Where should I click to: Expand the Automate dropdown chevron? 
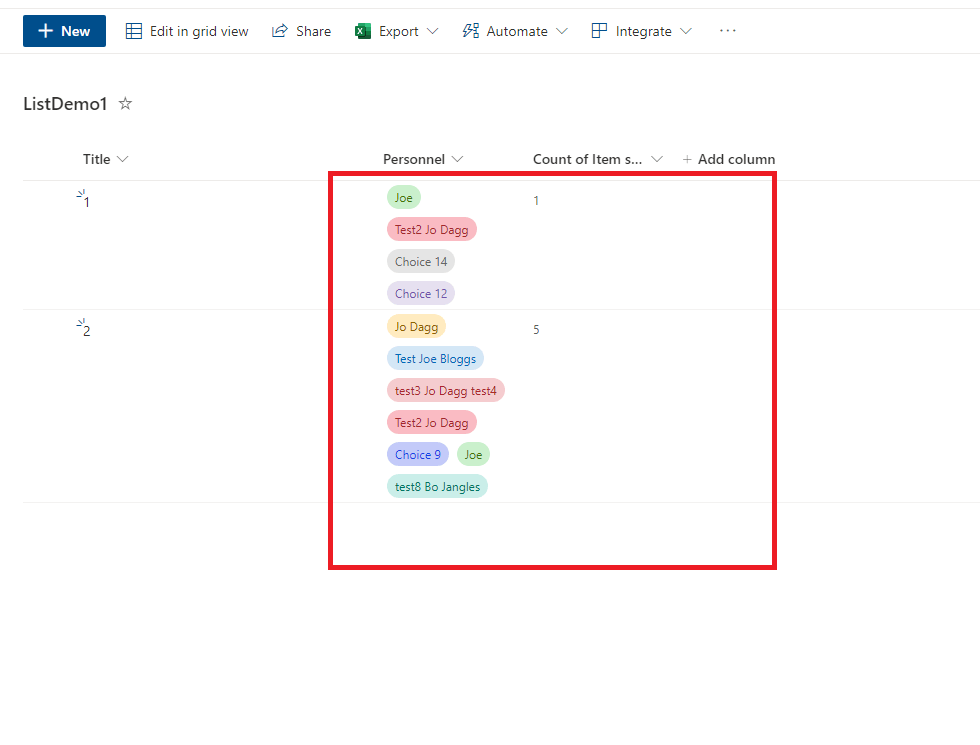coord(562,31)
